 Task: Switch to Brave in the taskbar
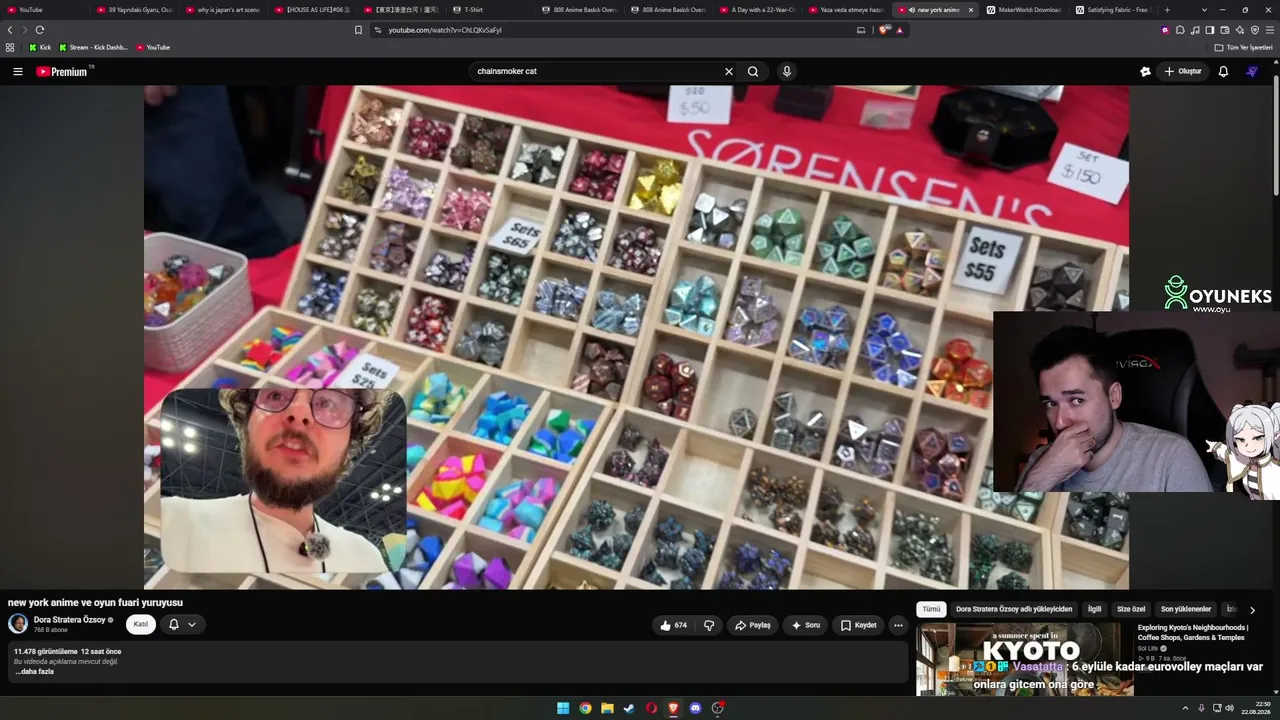coord(673,708)
